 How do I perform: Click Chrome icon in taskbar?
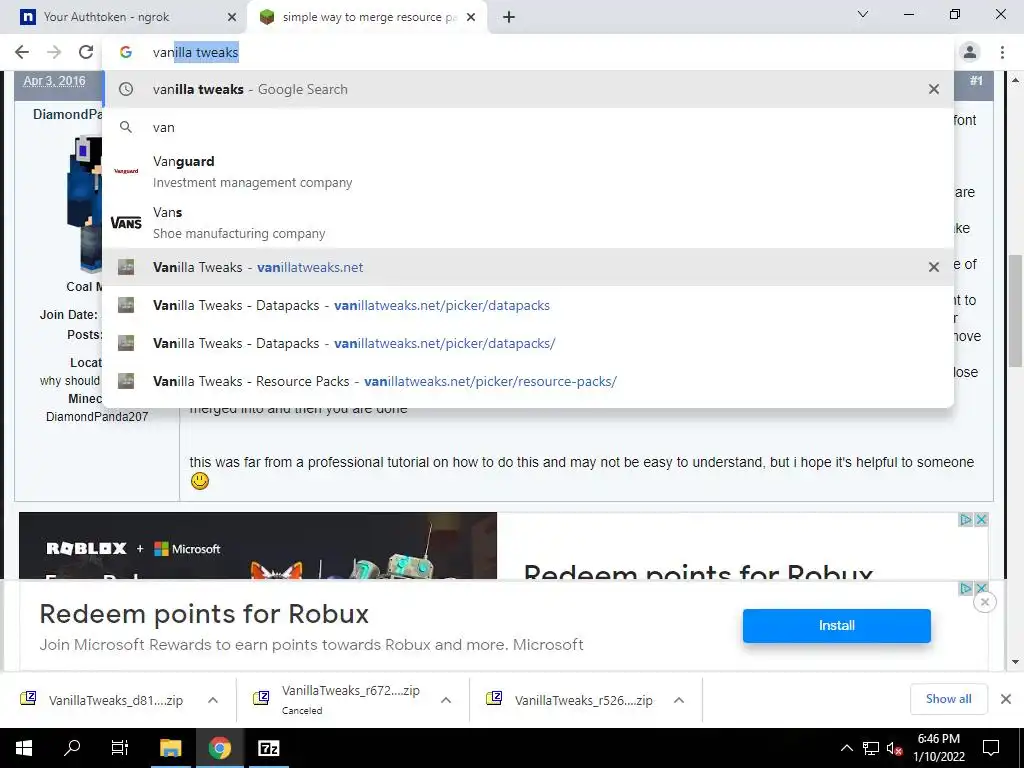pos(219,748)
